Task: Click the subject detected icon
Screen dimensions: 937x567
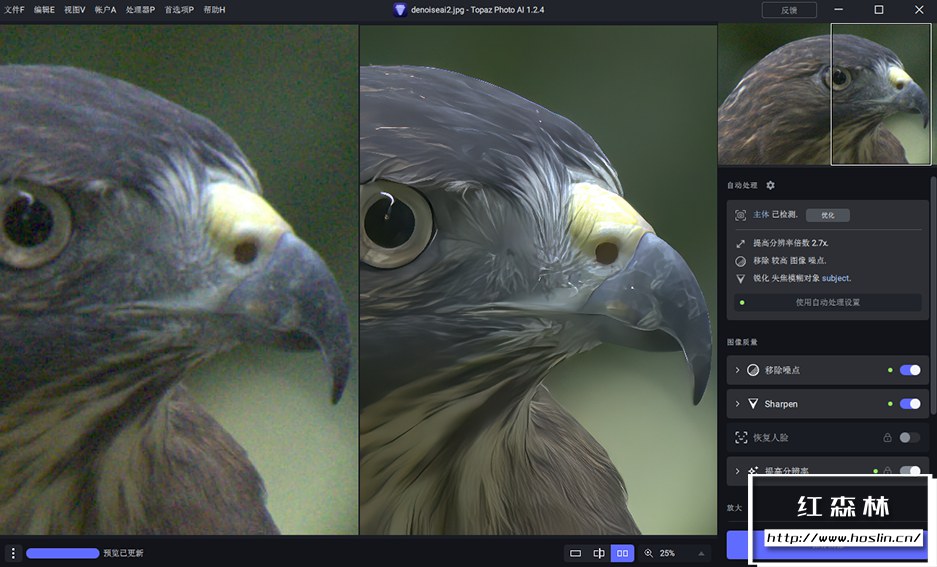Action: tap(740, 215)
